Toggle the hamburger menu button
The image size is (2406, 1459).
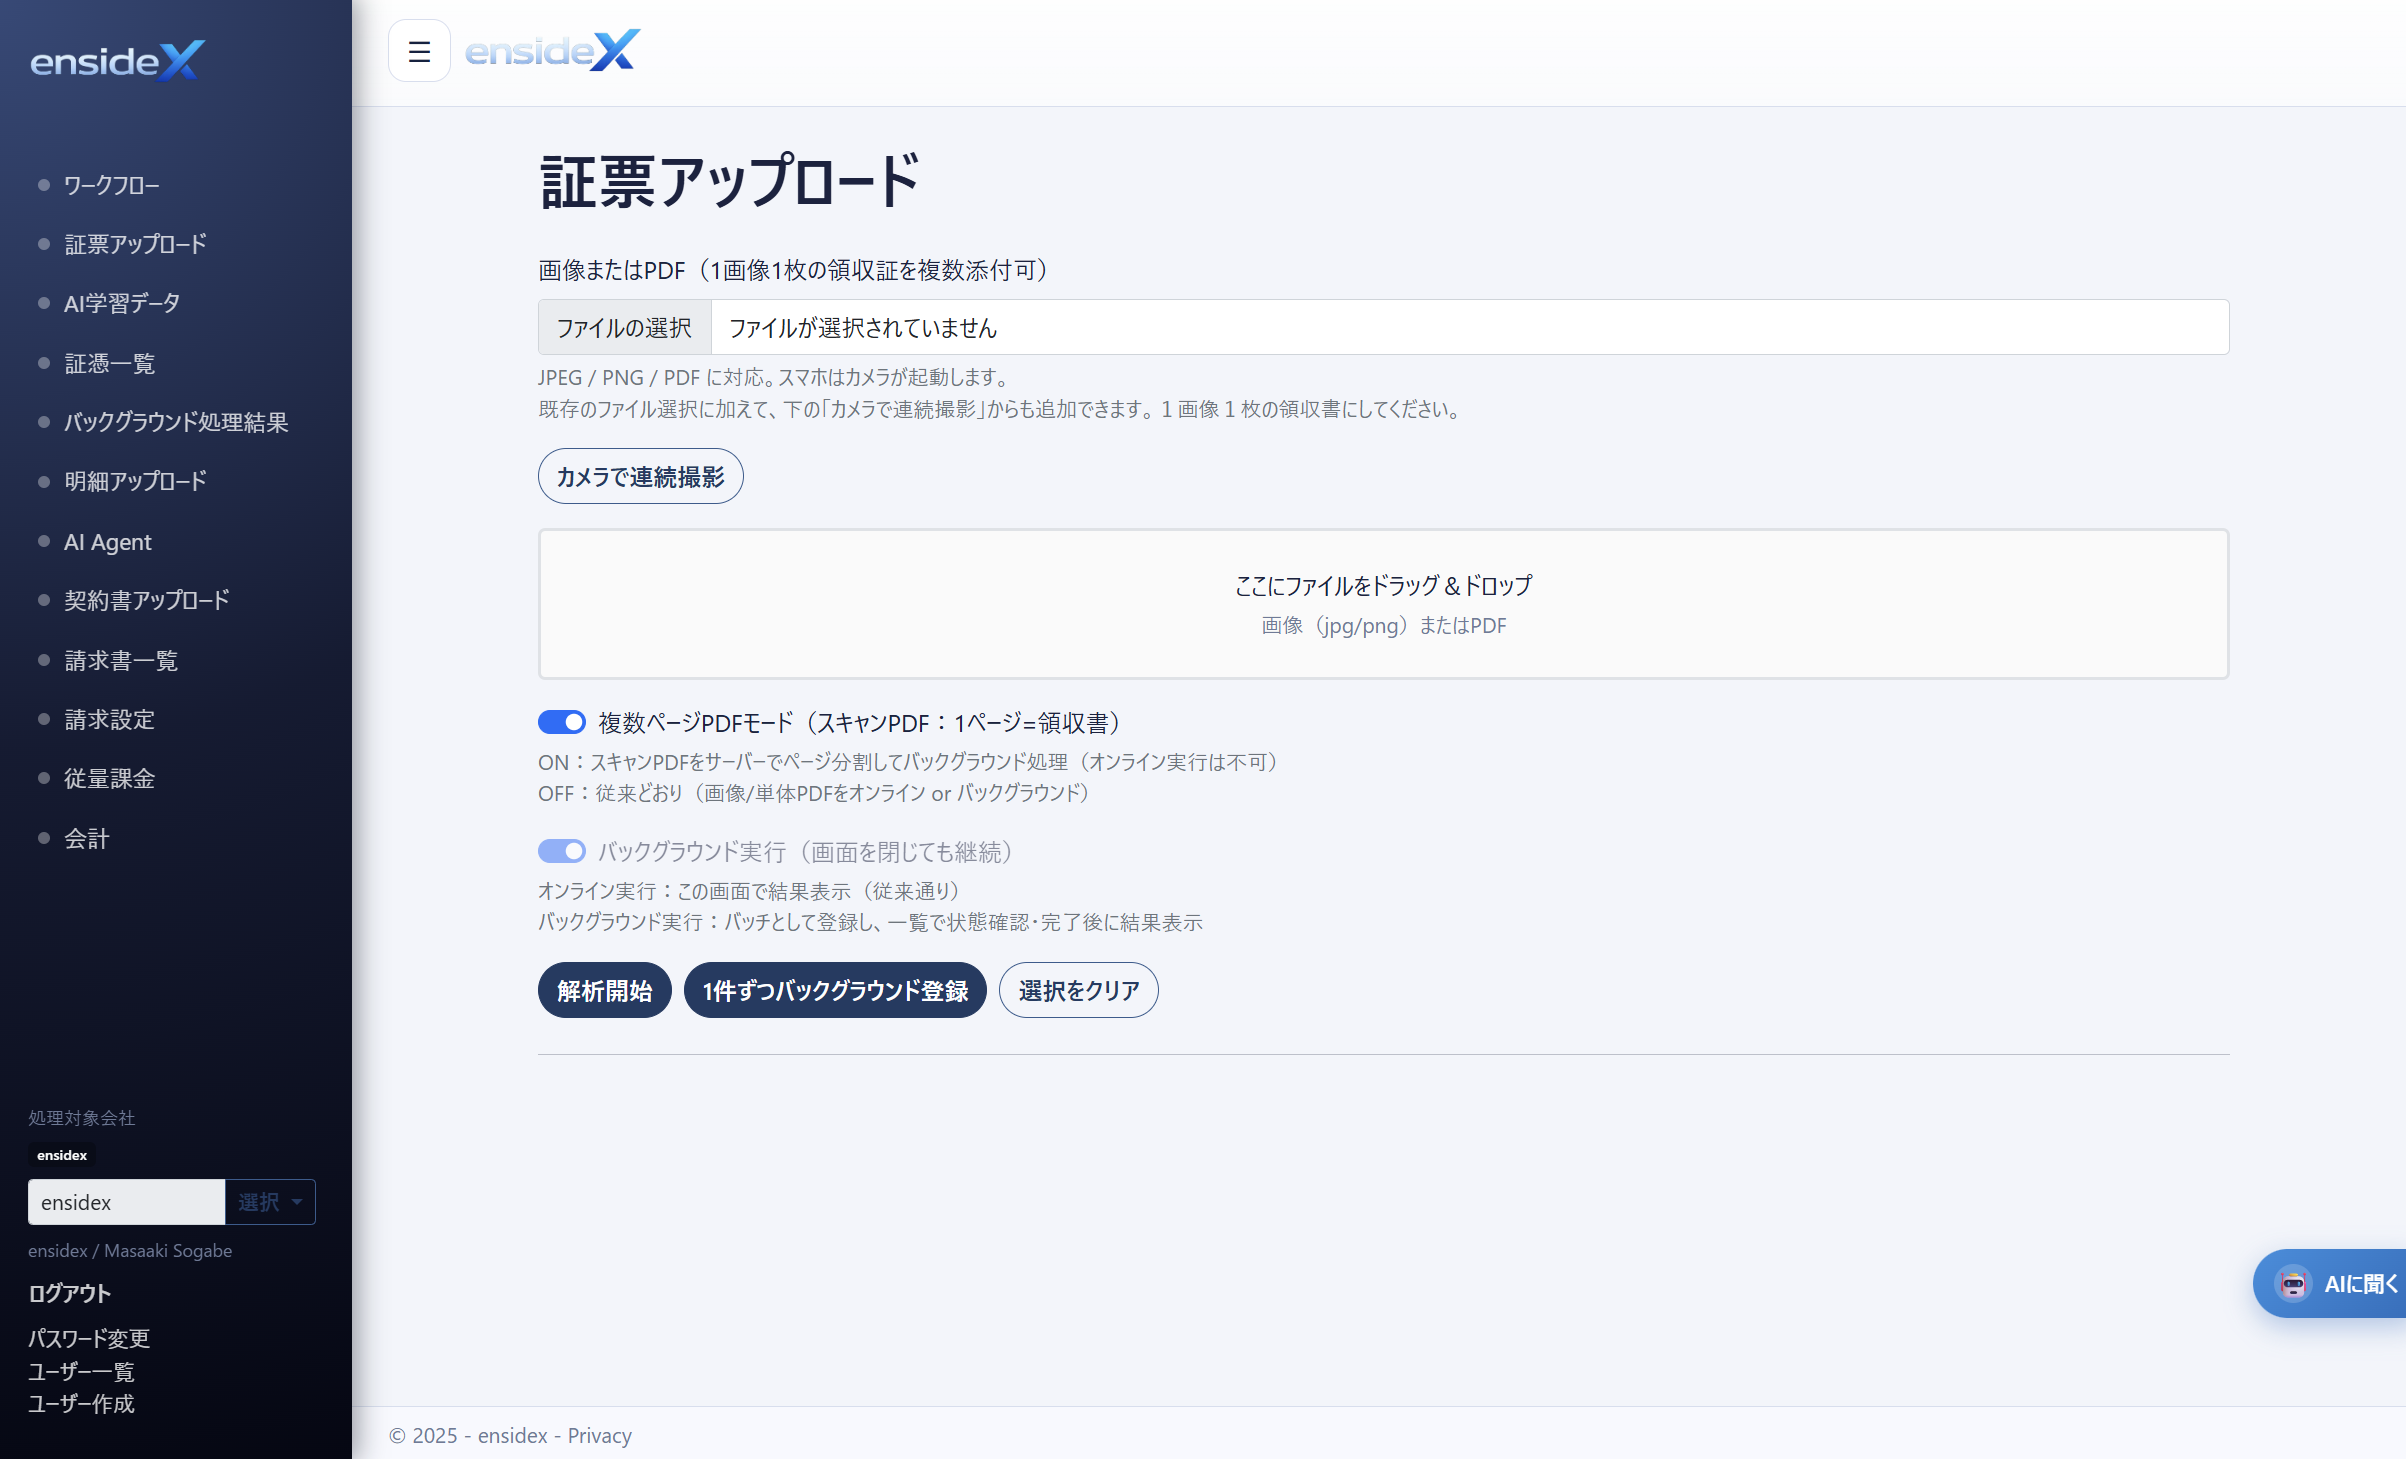(419, 51)
